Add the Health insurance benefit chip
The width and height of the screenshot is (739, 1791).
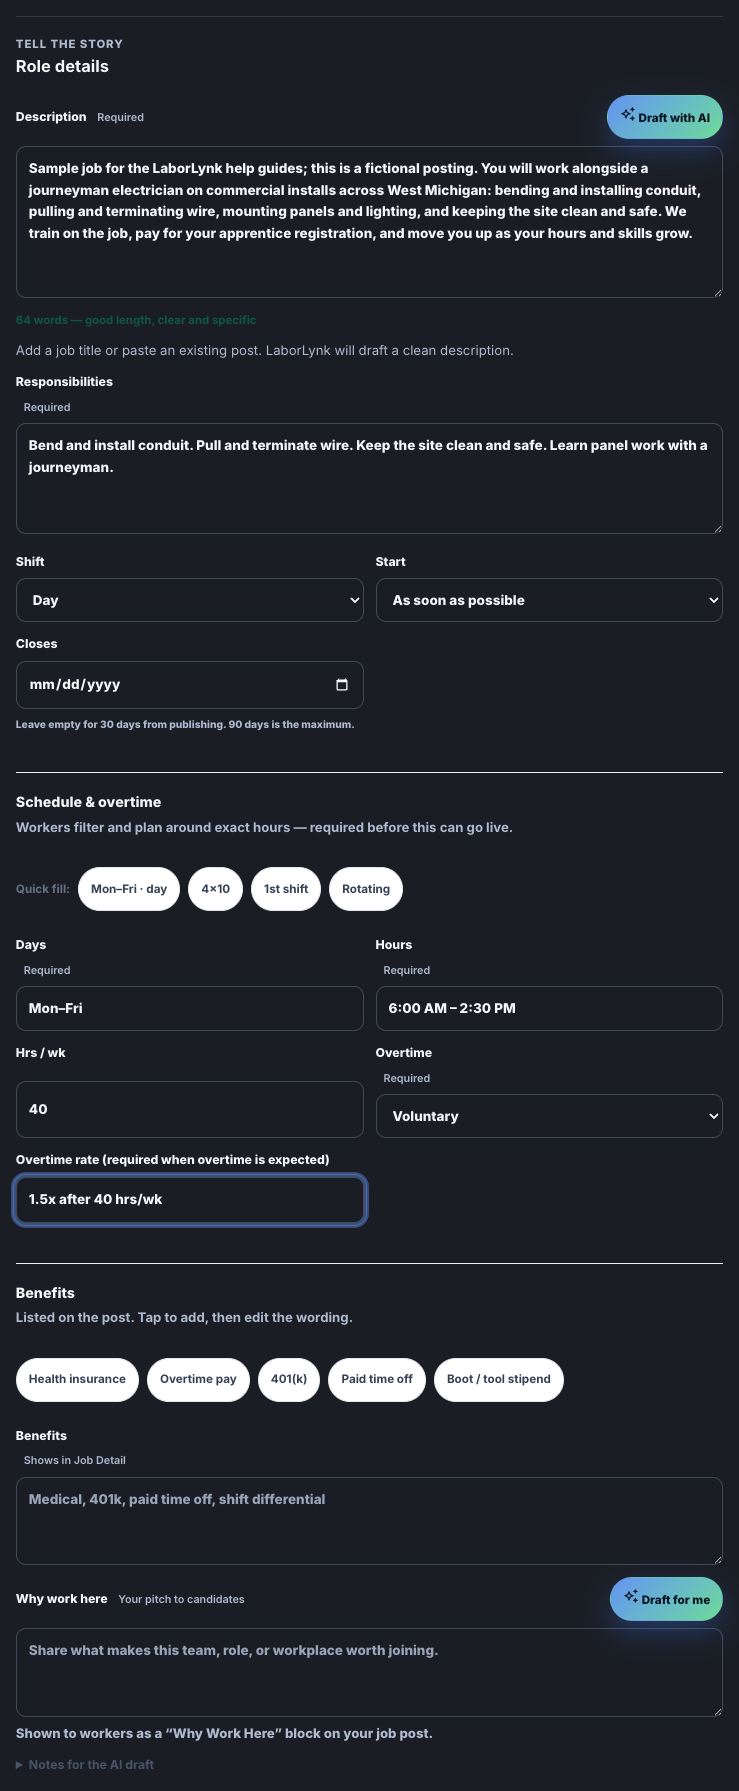(77, 1379)
